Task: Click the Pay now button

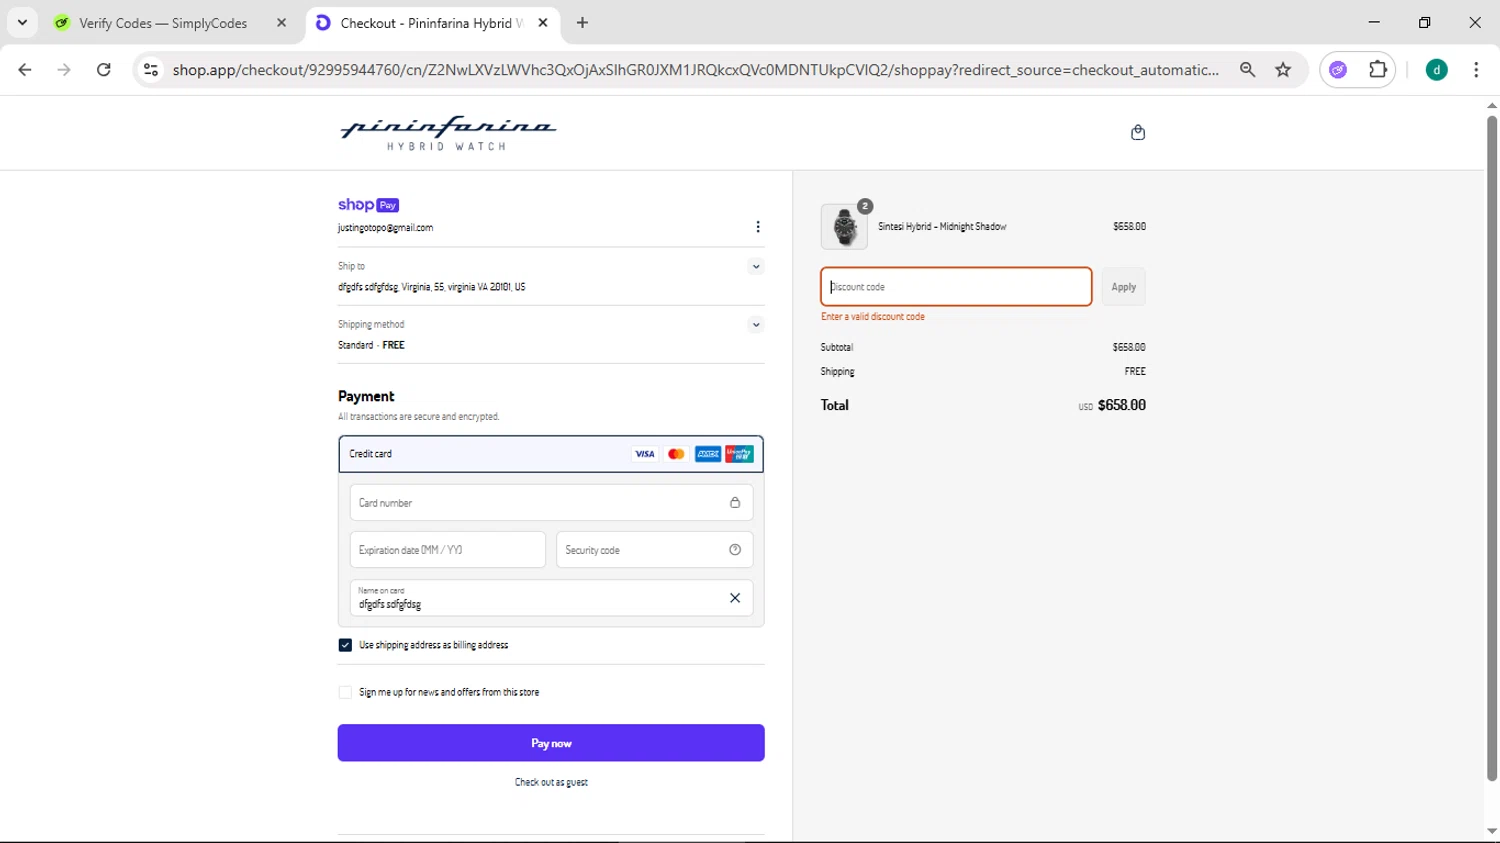Action: click(551, 743)
